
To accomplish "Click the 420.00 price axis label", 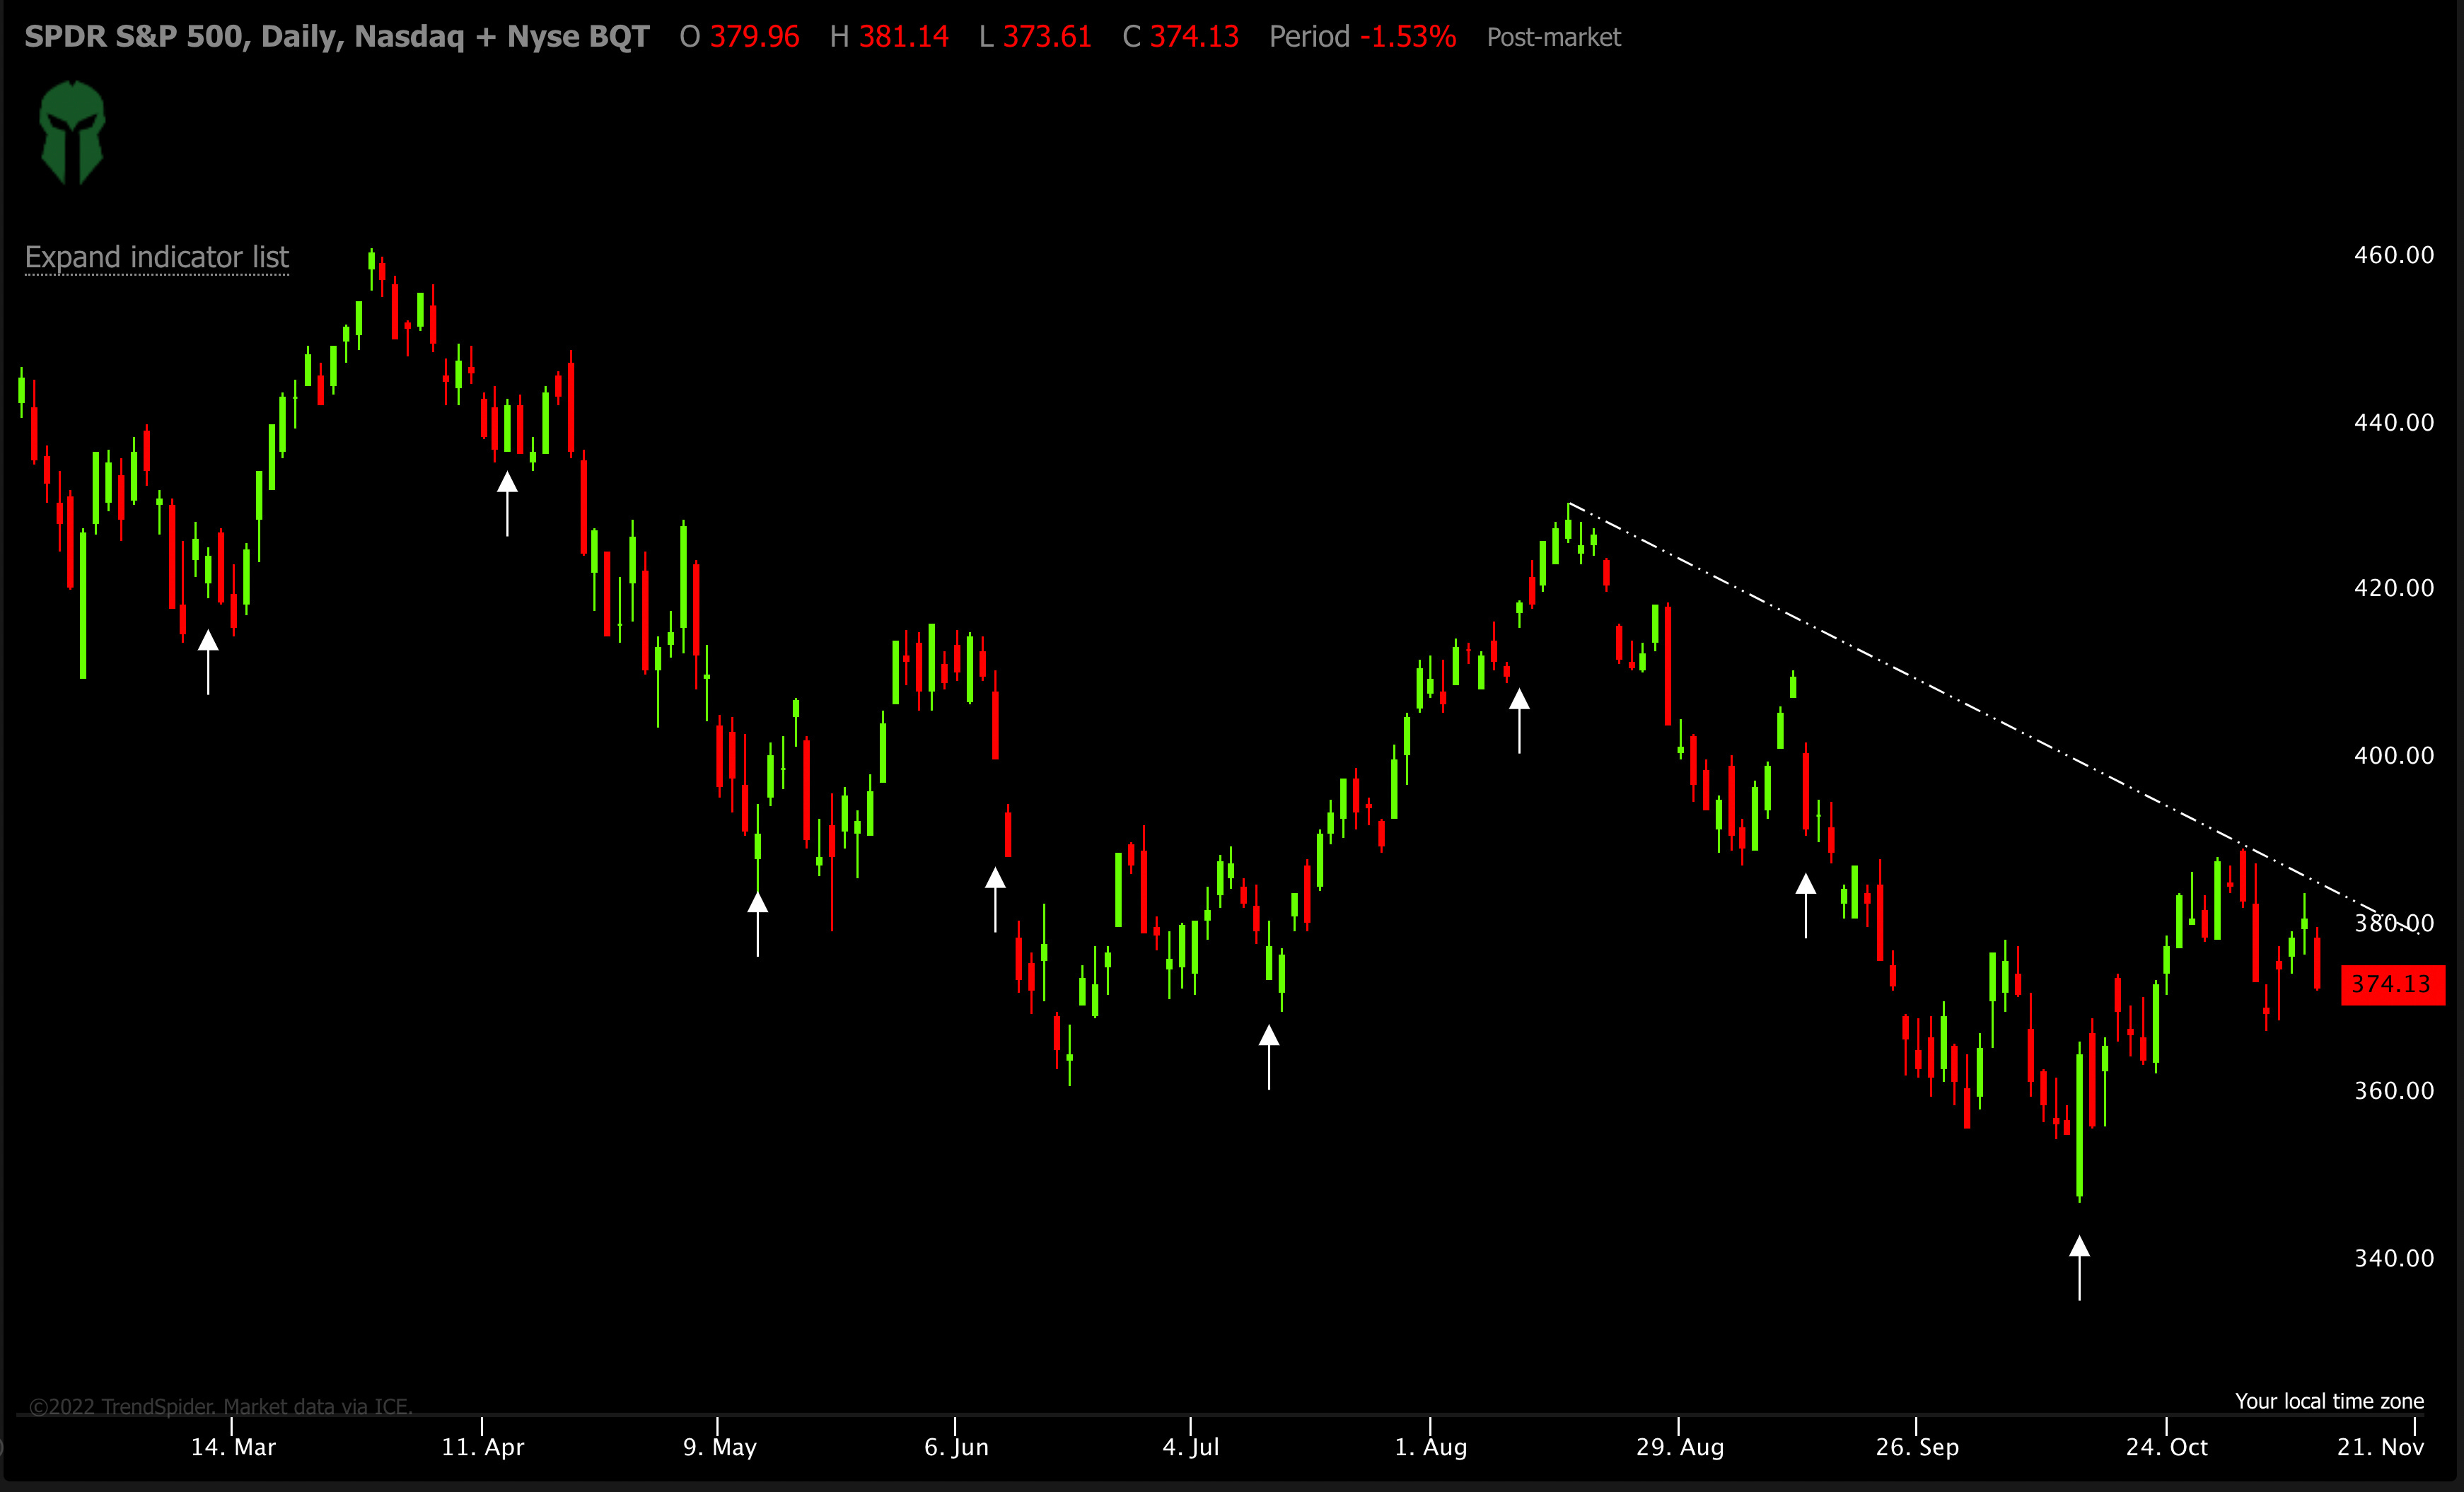I will [x=2394, y=588].
